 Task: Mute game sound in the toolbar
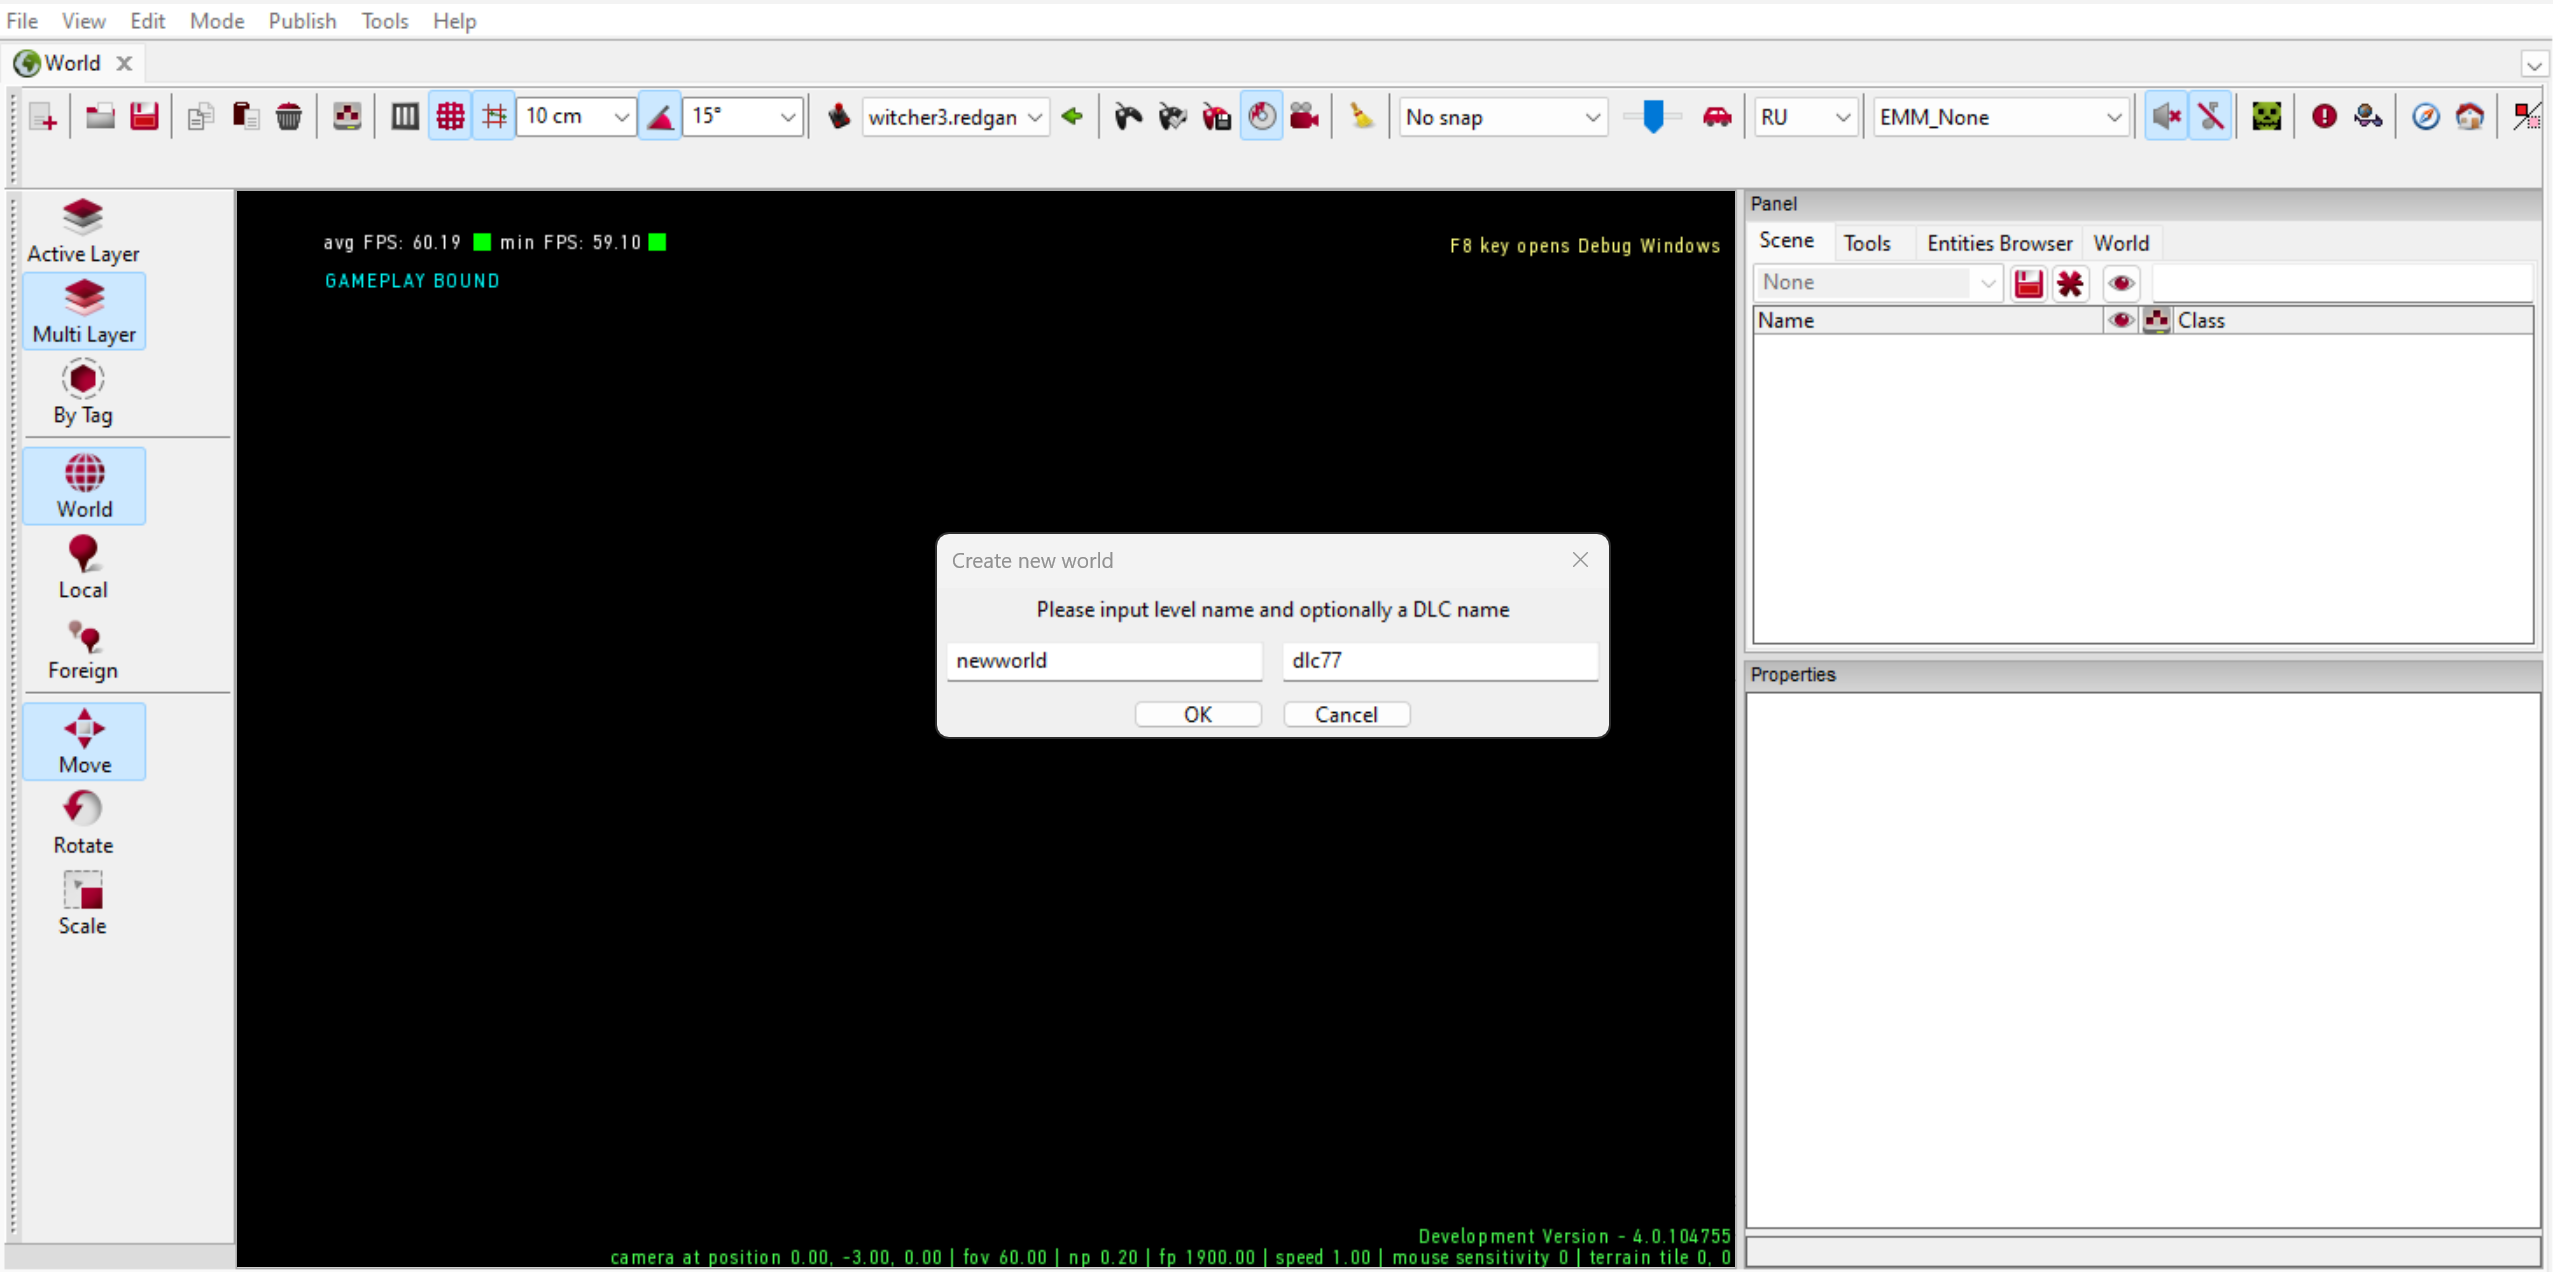[x=2166, y=116]
